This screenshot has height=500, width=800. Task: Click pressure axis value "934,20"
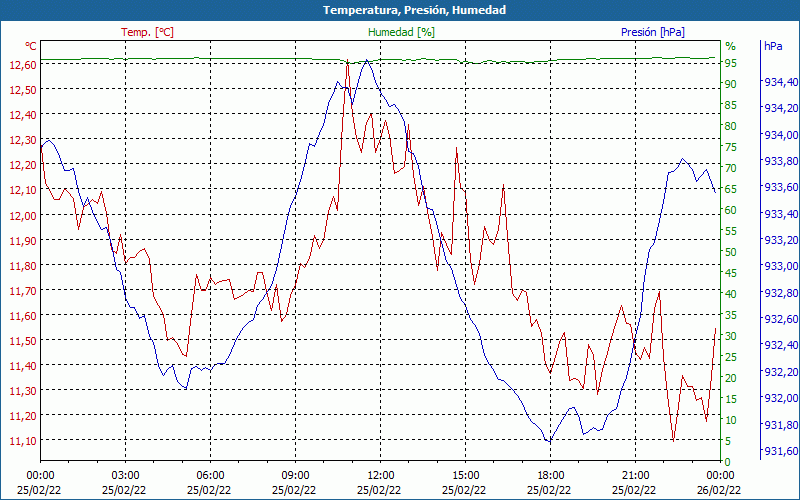781,108
